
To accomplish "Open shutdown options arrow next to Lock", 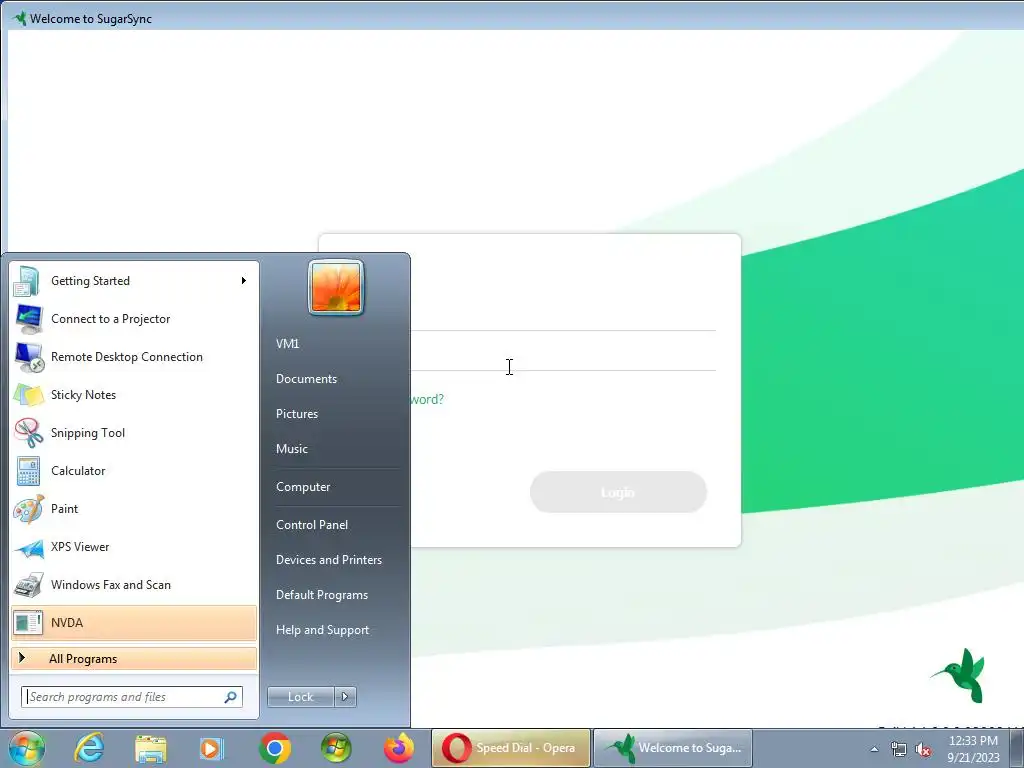I will (x=345, y=697).
